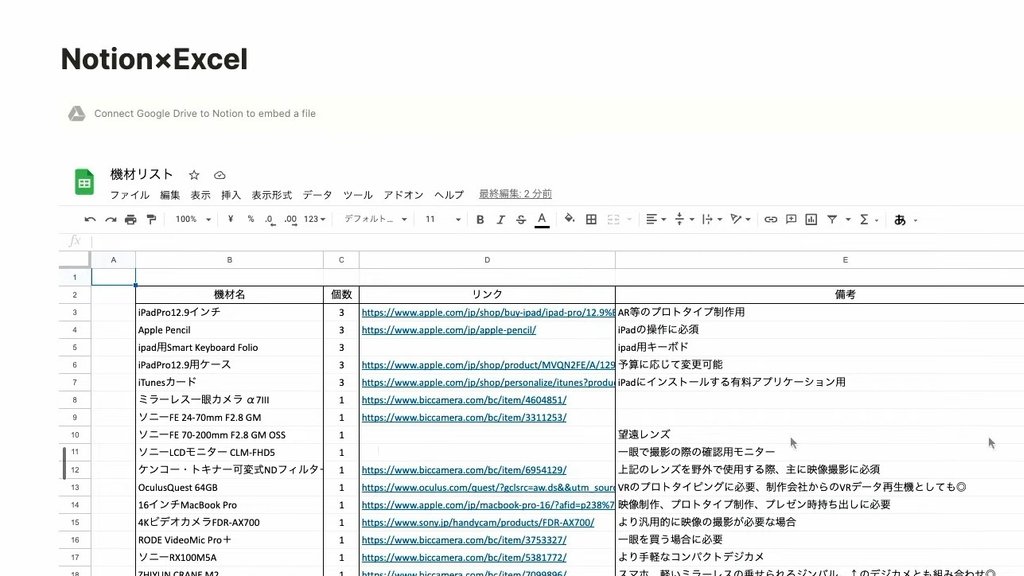Decrease decimal places
Image resolution: width=1024 pixels, height=576 pixels.
click(270, 219)
